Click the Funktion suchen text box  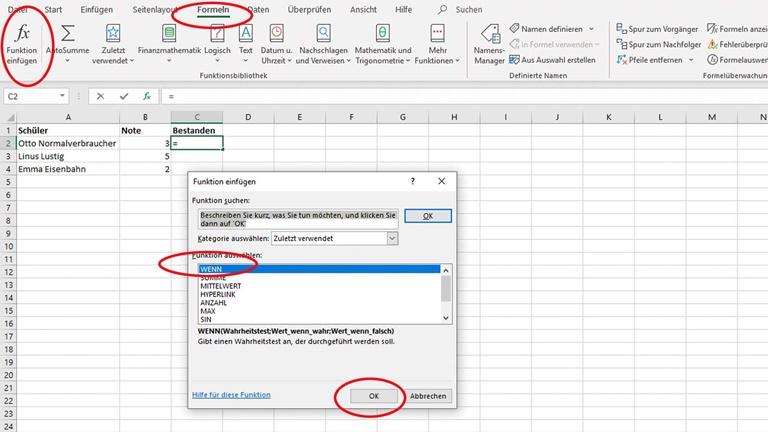pyautogui.click(x=298, y=219)
